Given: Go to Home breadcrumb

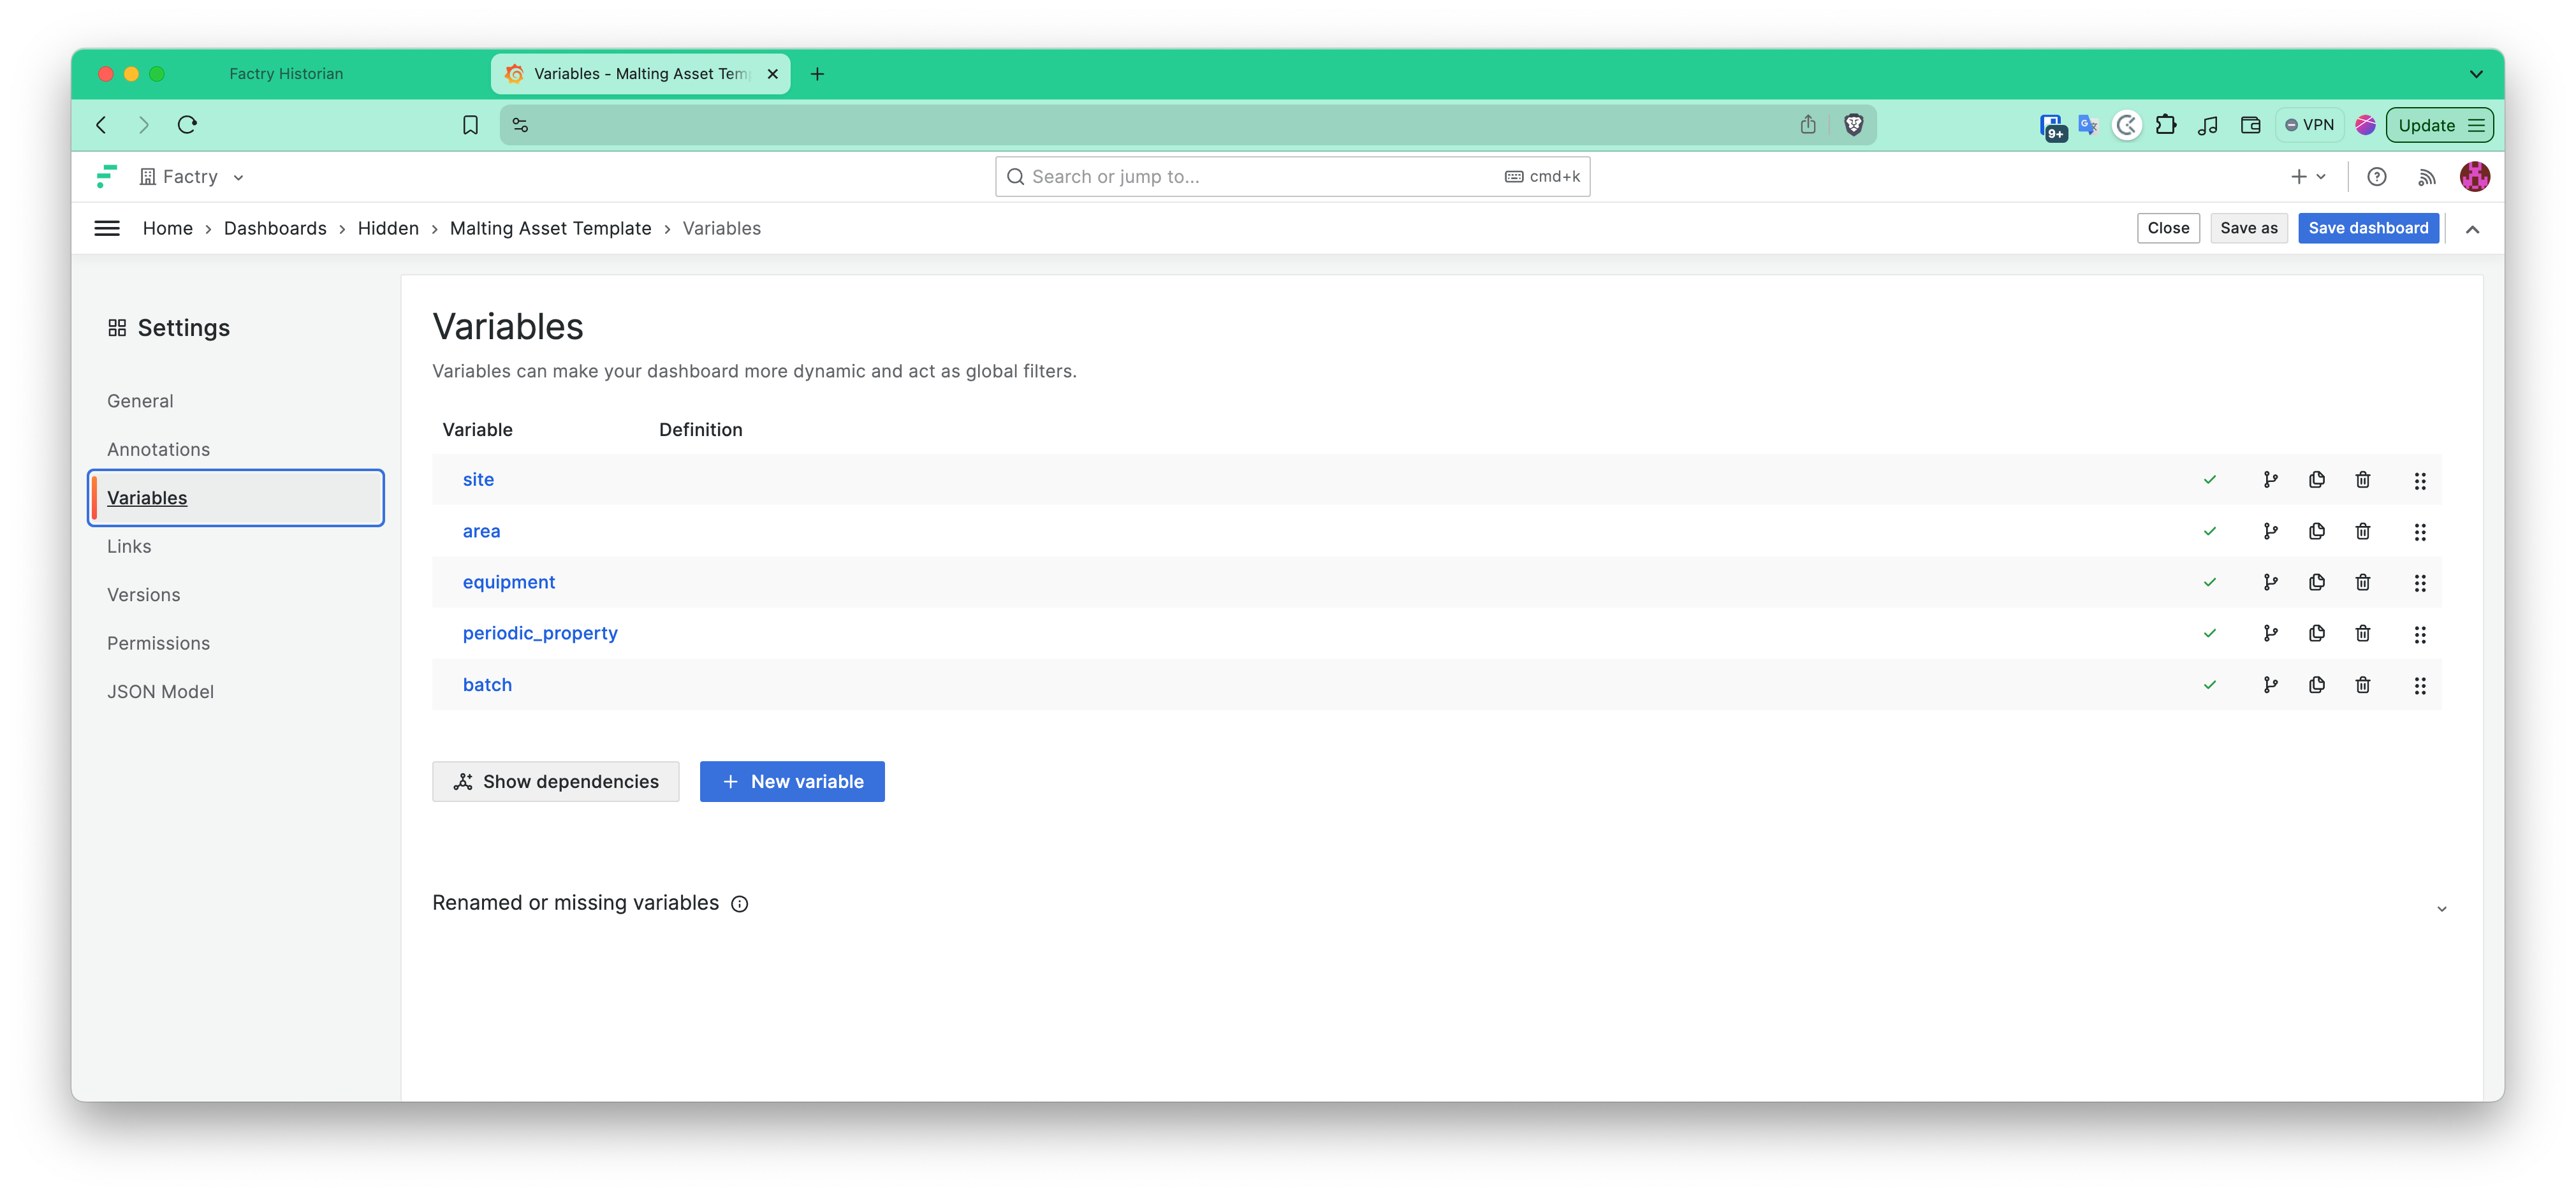Looking at the screenshot, I should click(167, 228).
